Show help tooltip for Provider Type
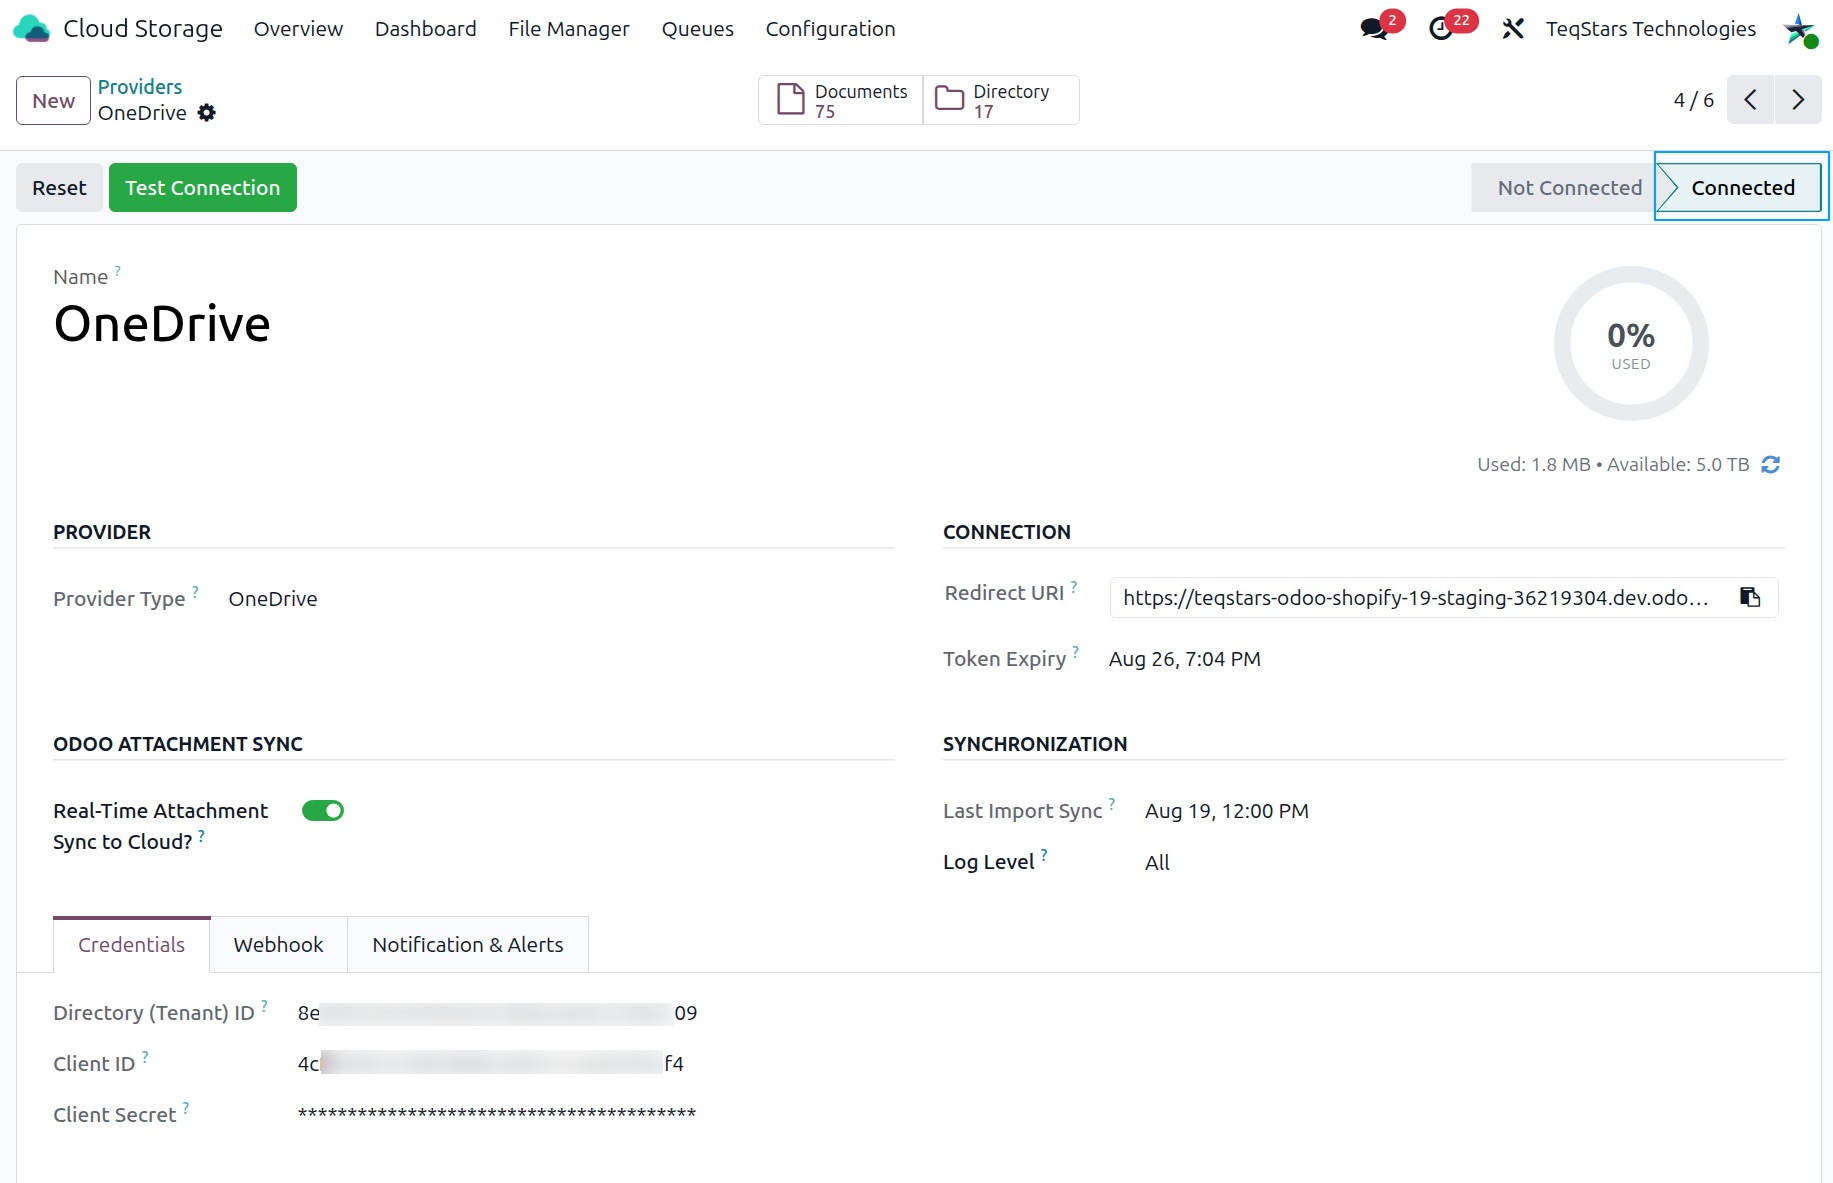The width and height of the screenshot is (1833, 1183). [x=196, y=592]
